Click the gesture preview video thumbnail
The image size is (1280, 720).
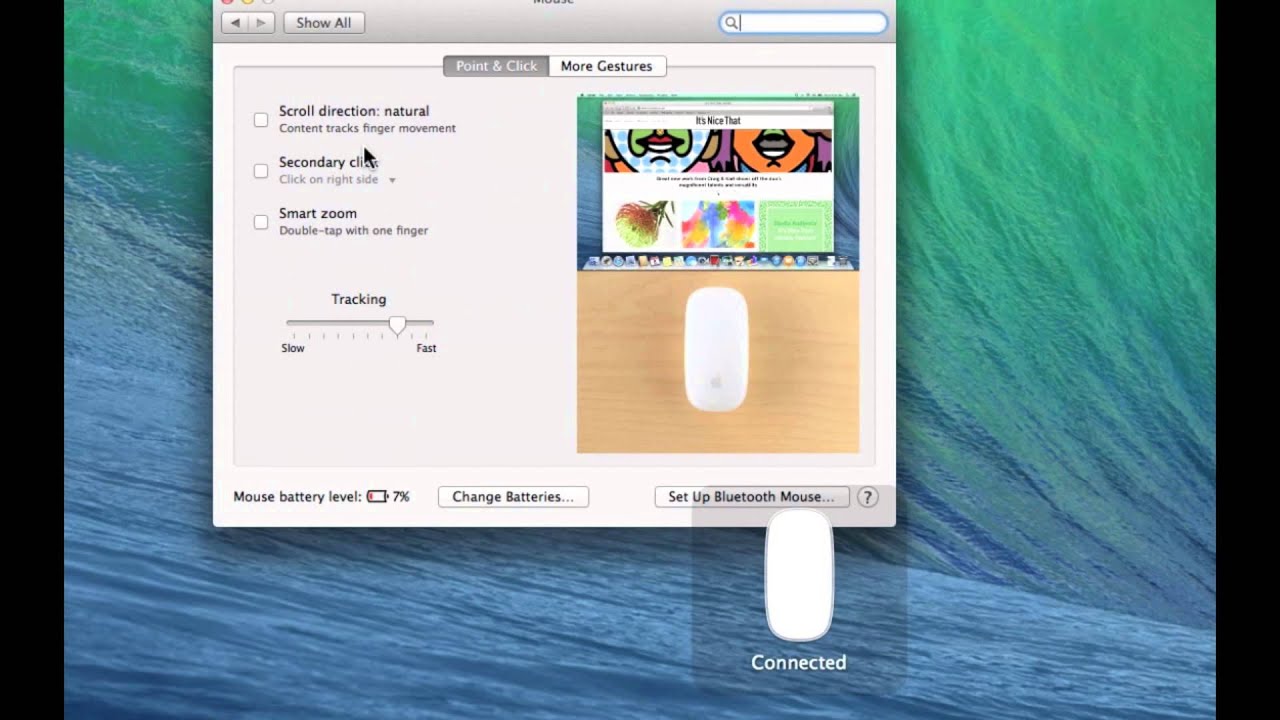(718, 274)
